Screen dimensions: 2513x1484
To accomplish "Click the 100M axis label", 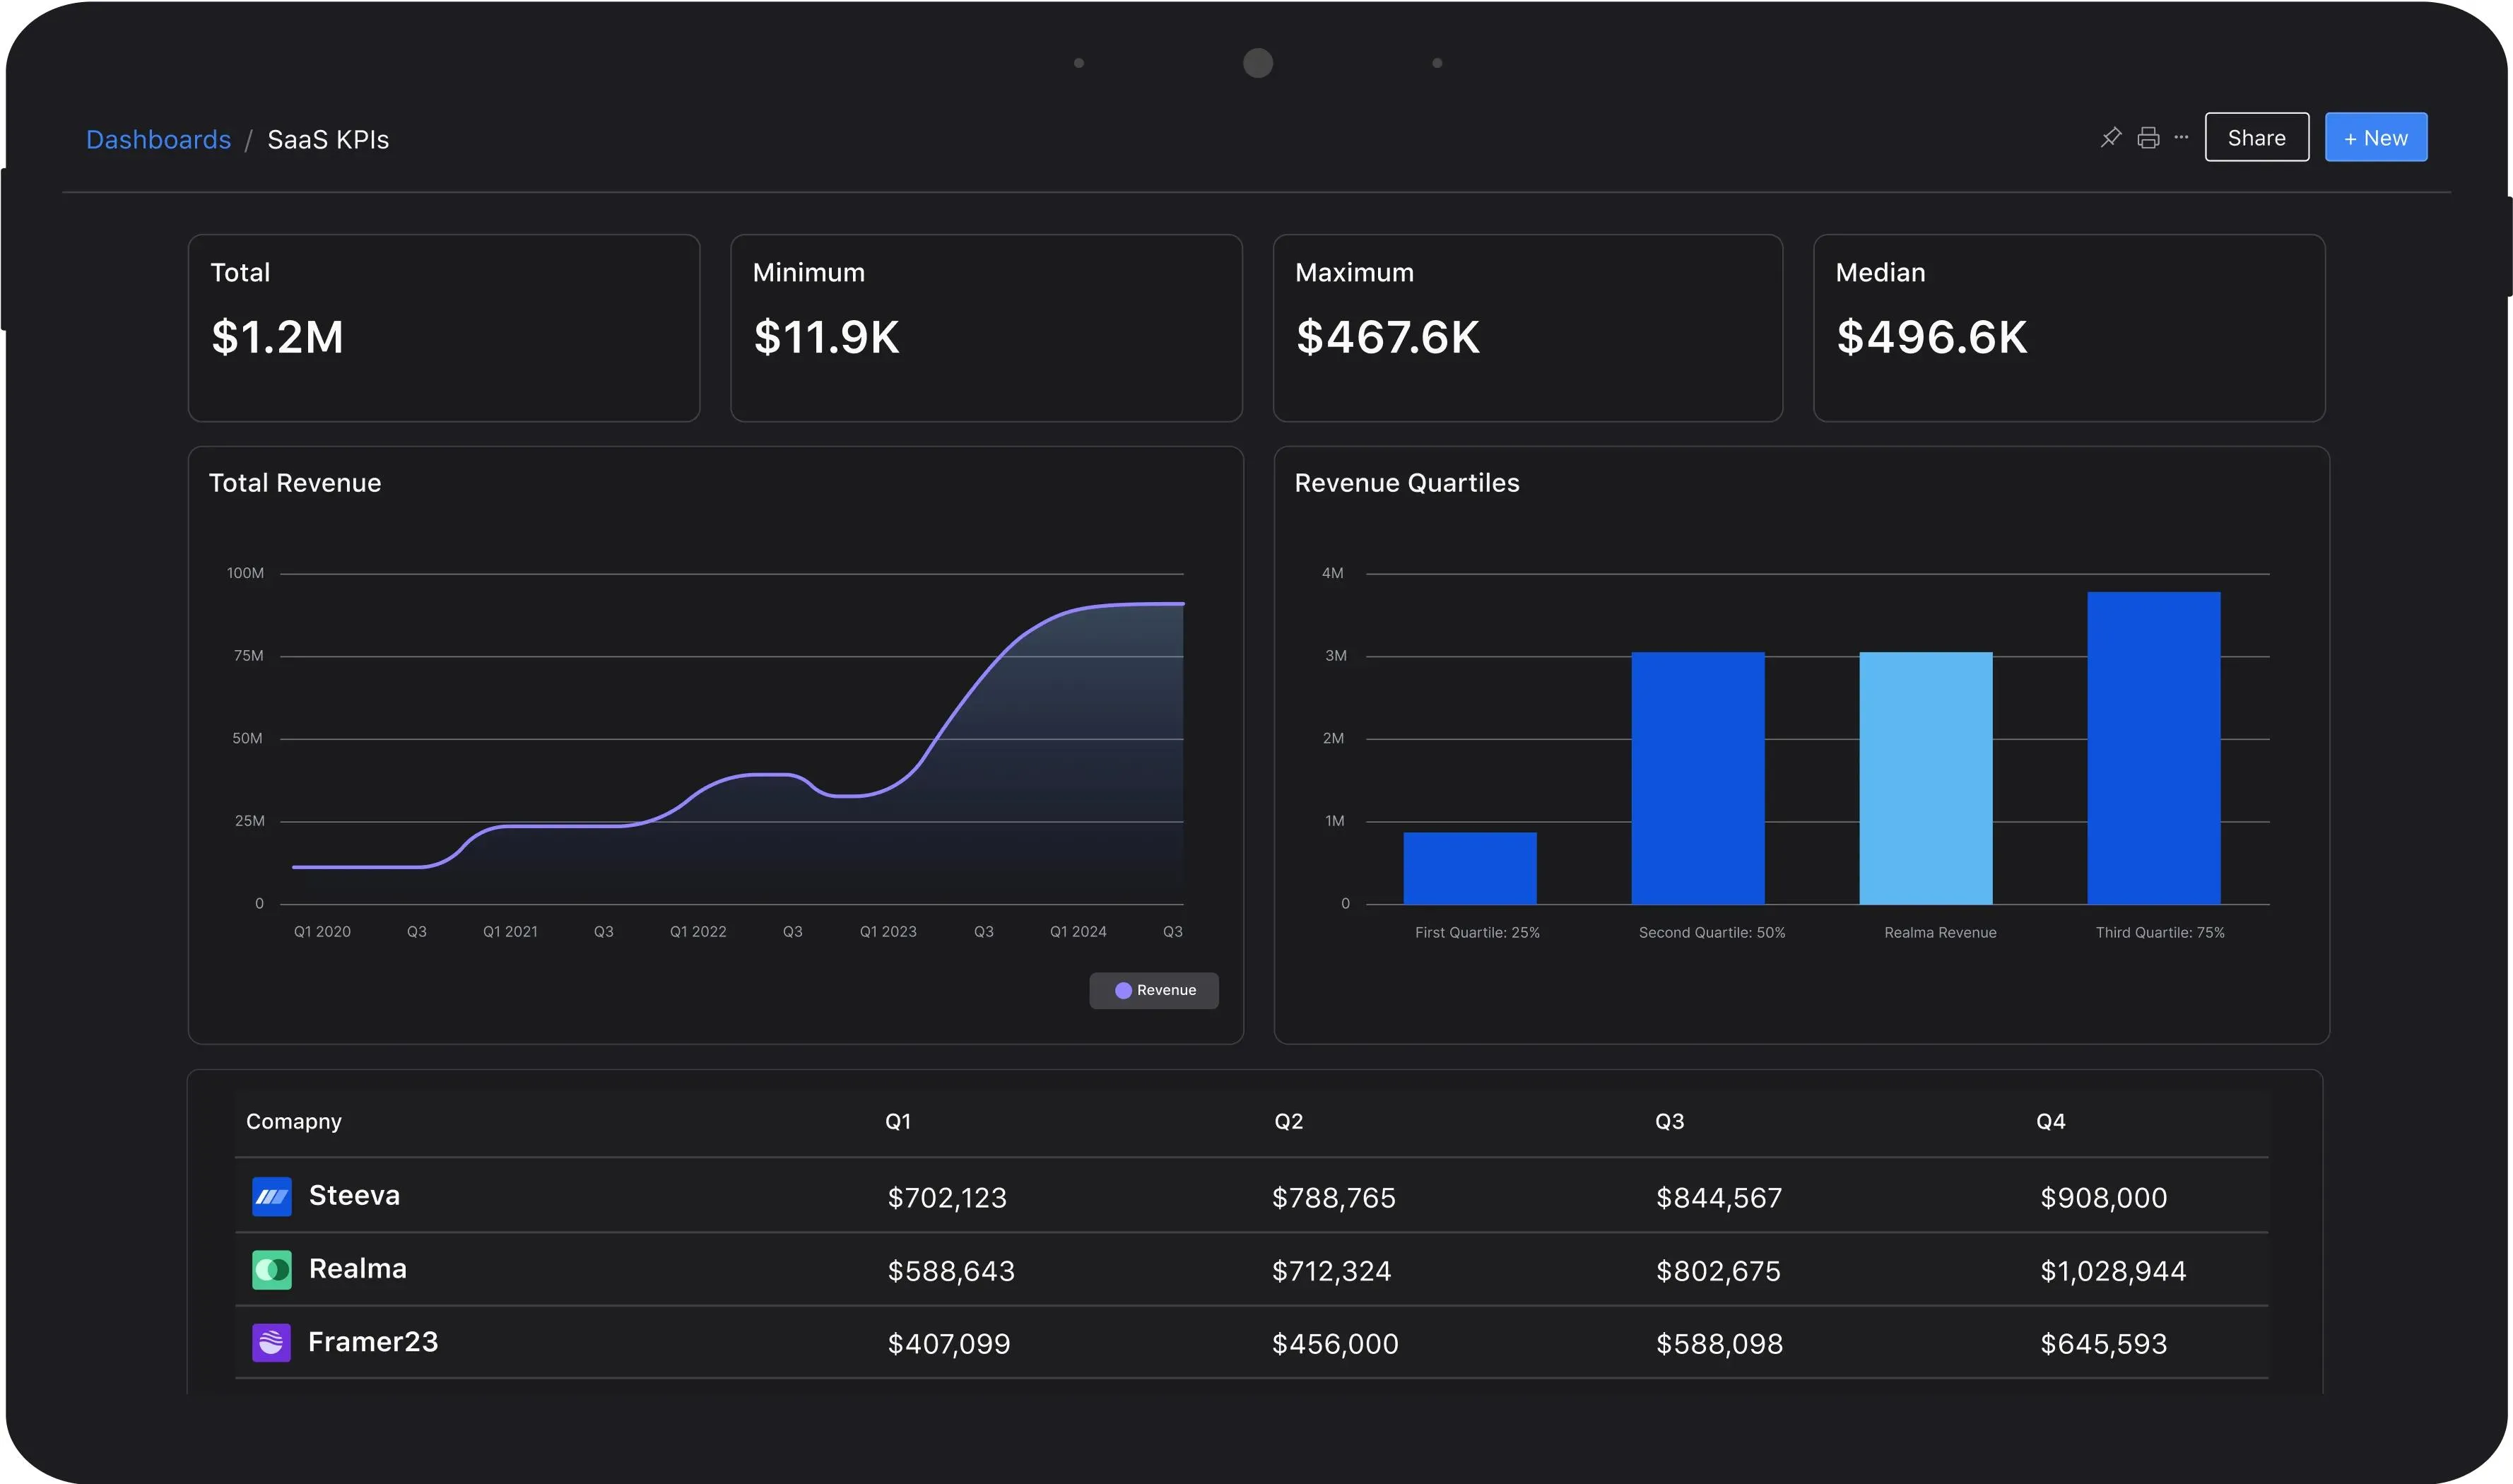I will [x=245, y=573].
